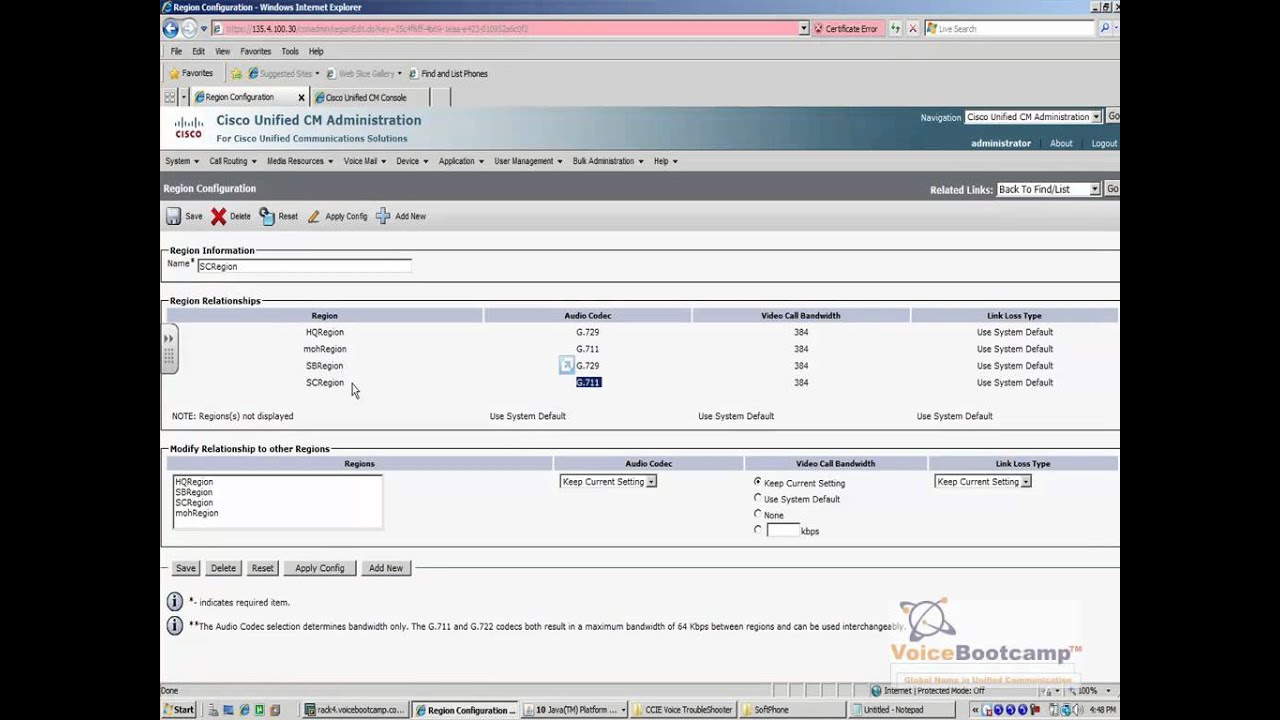1280x720 pixels.
Task: Open the Related Links dropdown
Action: (1048, 189)
